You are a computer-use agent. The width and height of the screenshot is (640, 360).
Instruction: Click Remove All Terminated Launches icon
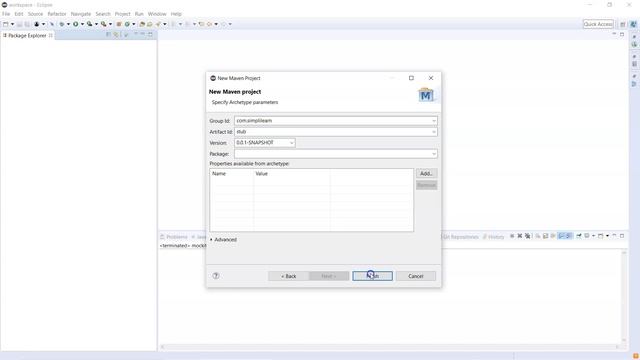(527, 236)
